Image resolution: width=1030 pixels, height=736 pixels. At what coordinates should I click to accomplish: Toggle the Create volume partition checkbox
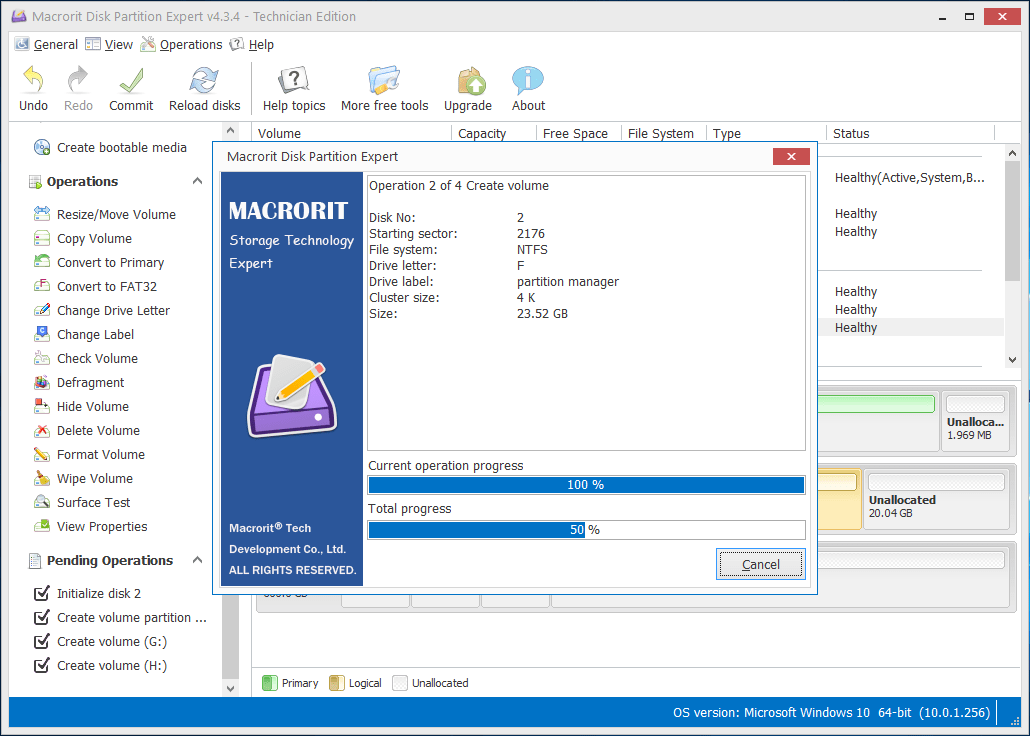[41, 618]
